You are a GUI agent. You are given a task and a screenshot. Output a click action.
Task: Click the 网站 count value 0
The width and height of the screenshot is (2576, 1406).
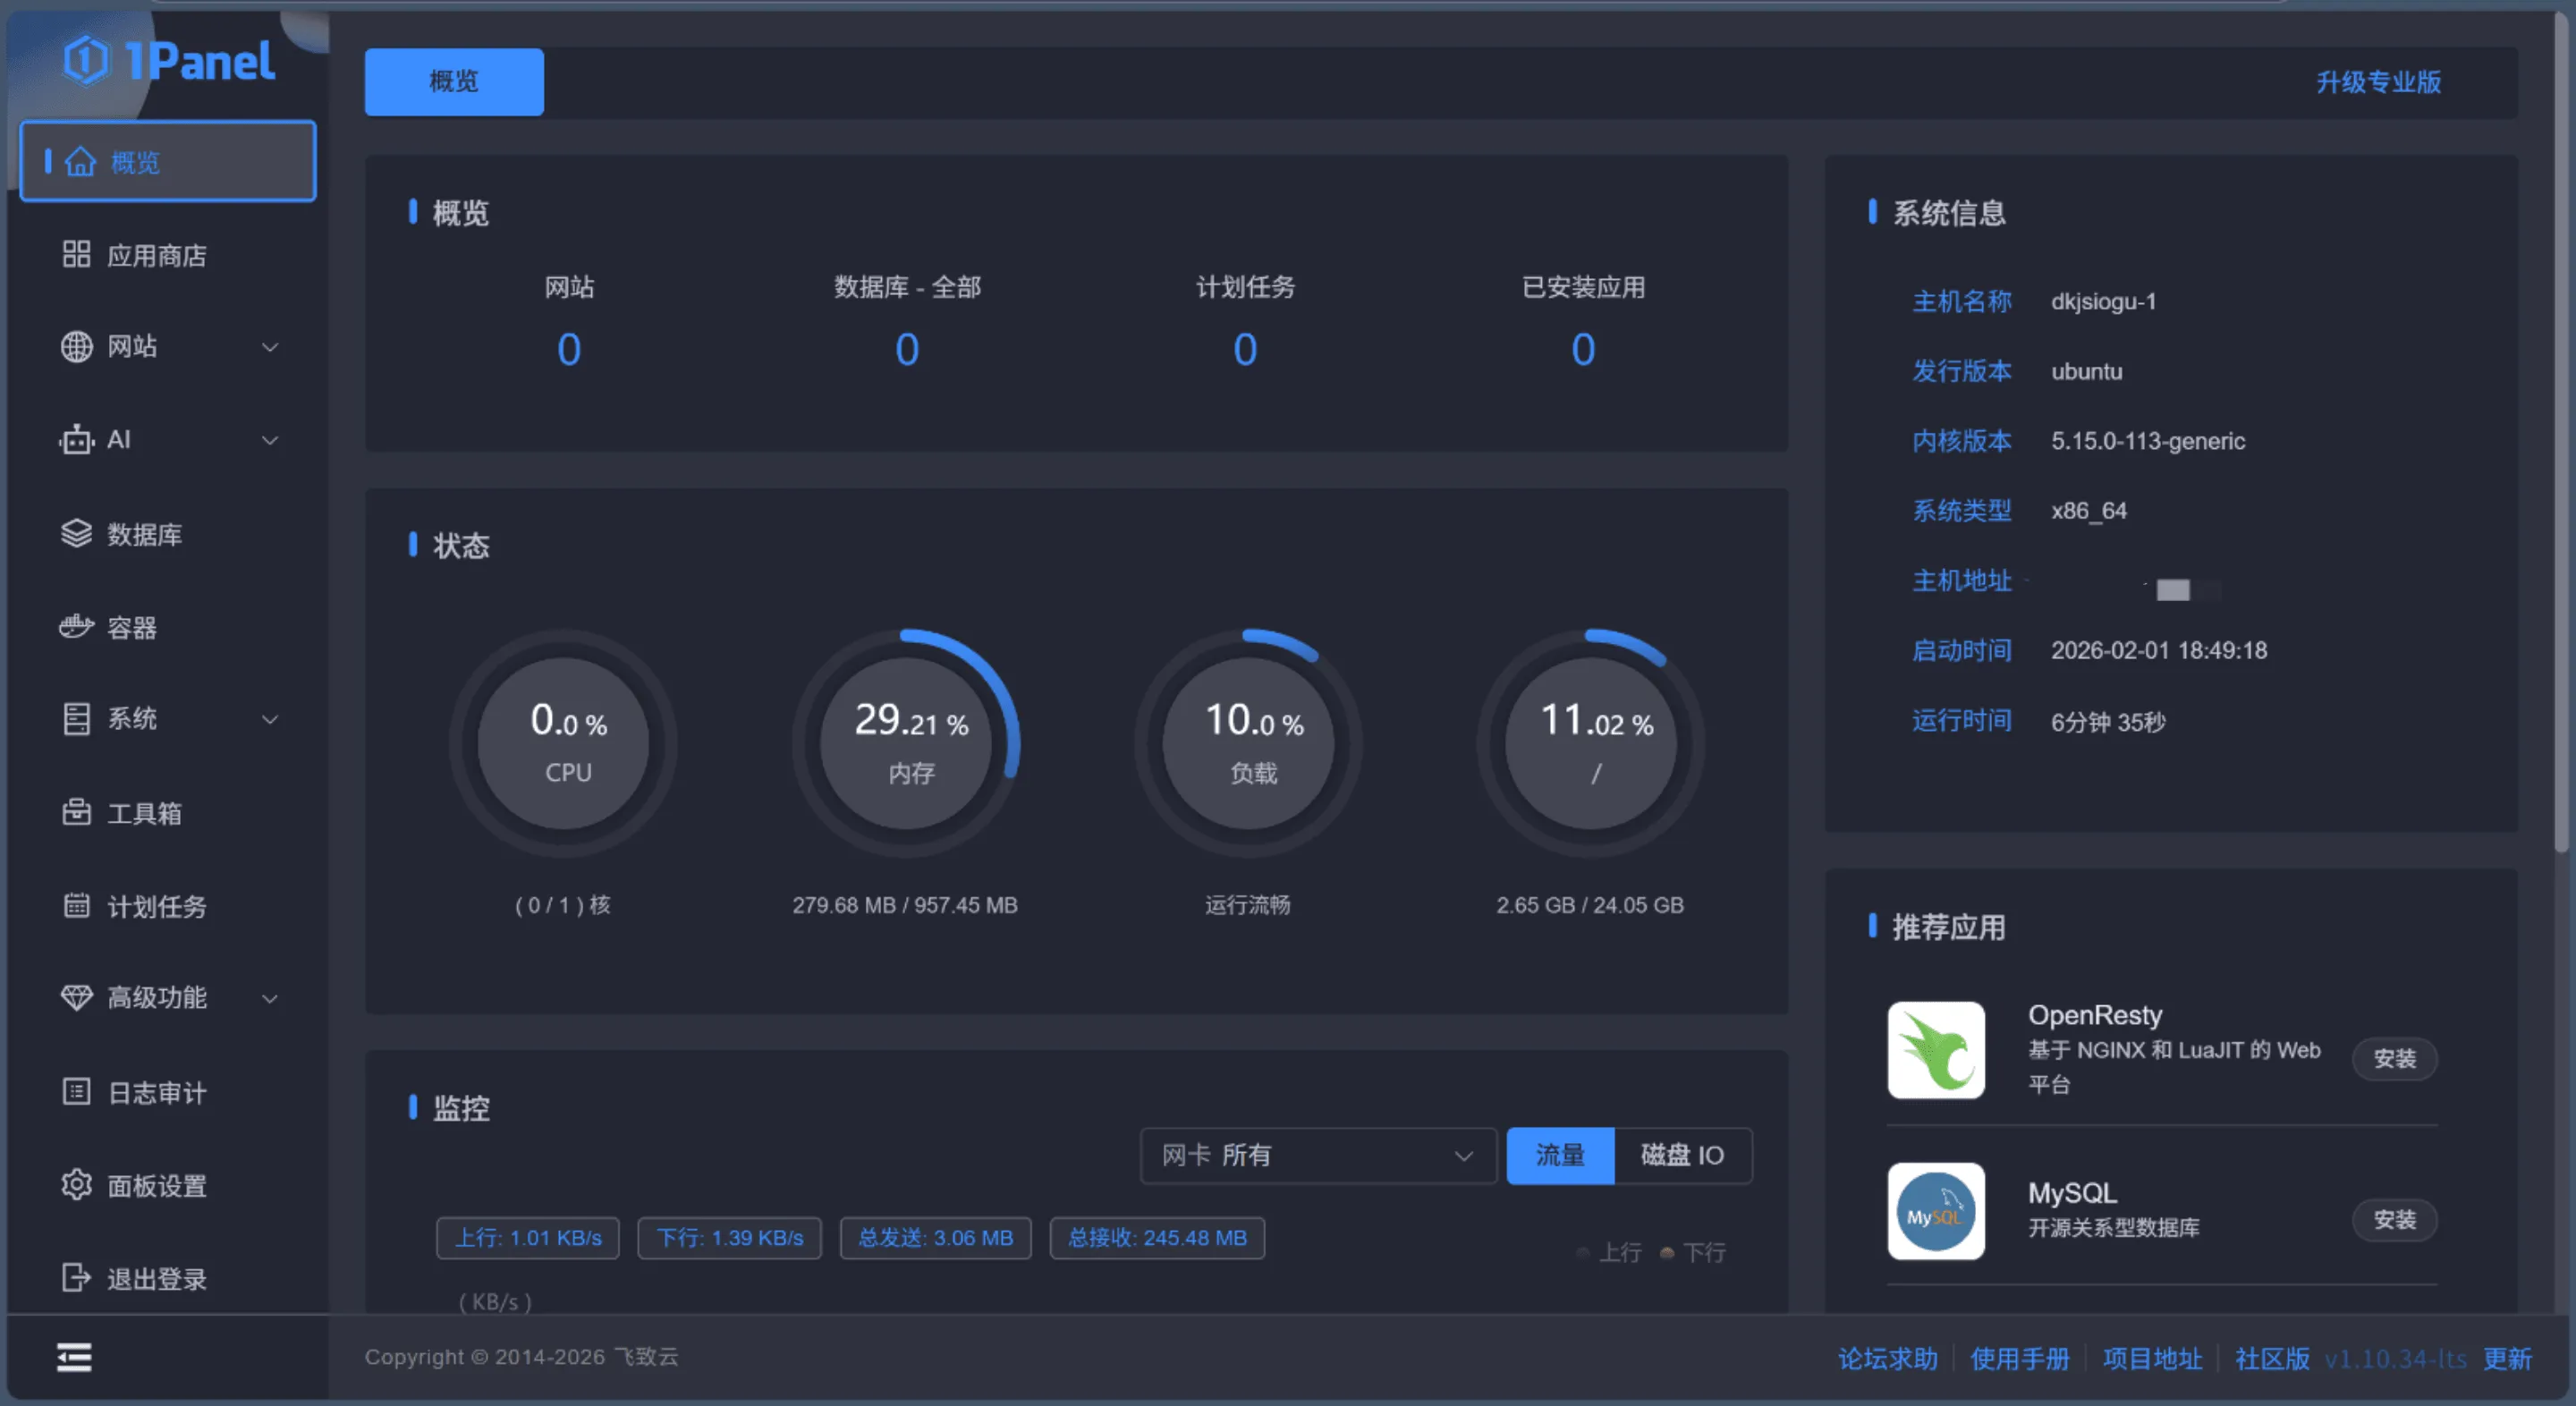click(569, 350)
